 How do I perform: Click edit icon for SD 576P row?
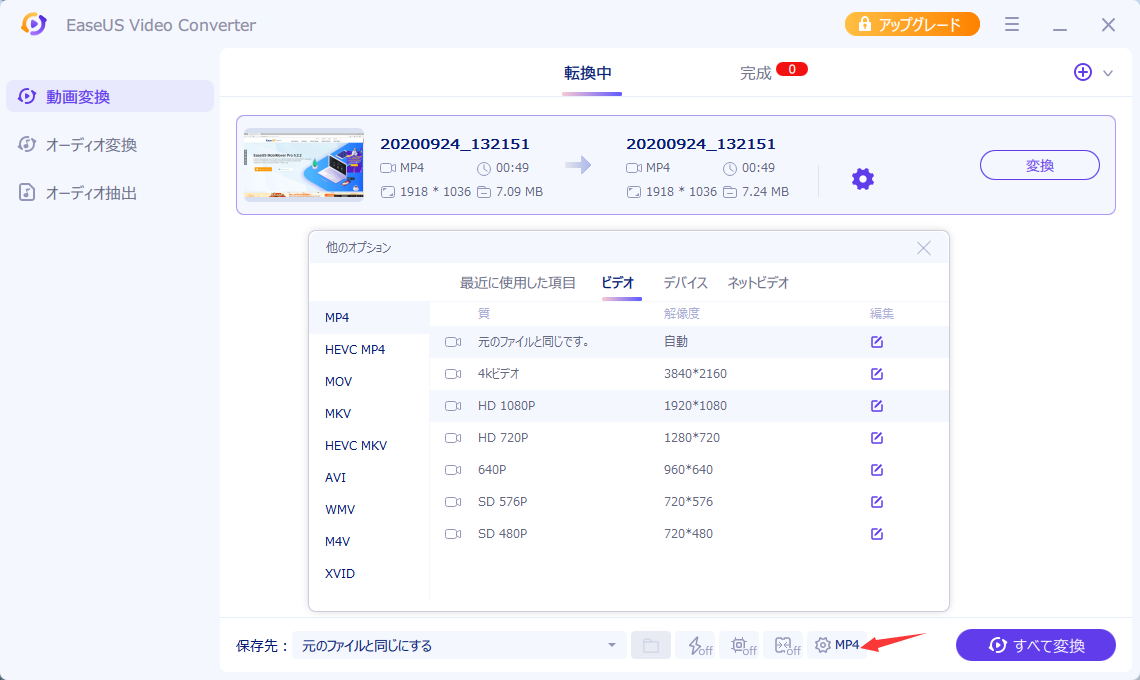(x=877, y=502)
